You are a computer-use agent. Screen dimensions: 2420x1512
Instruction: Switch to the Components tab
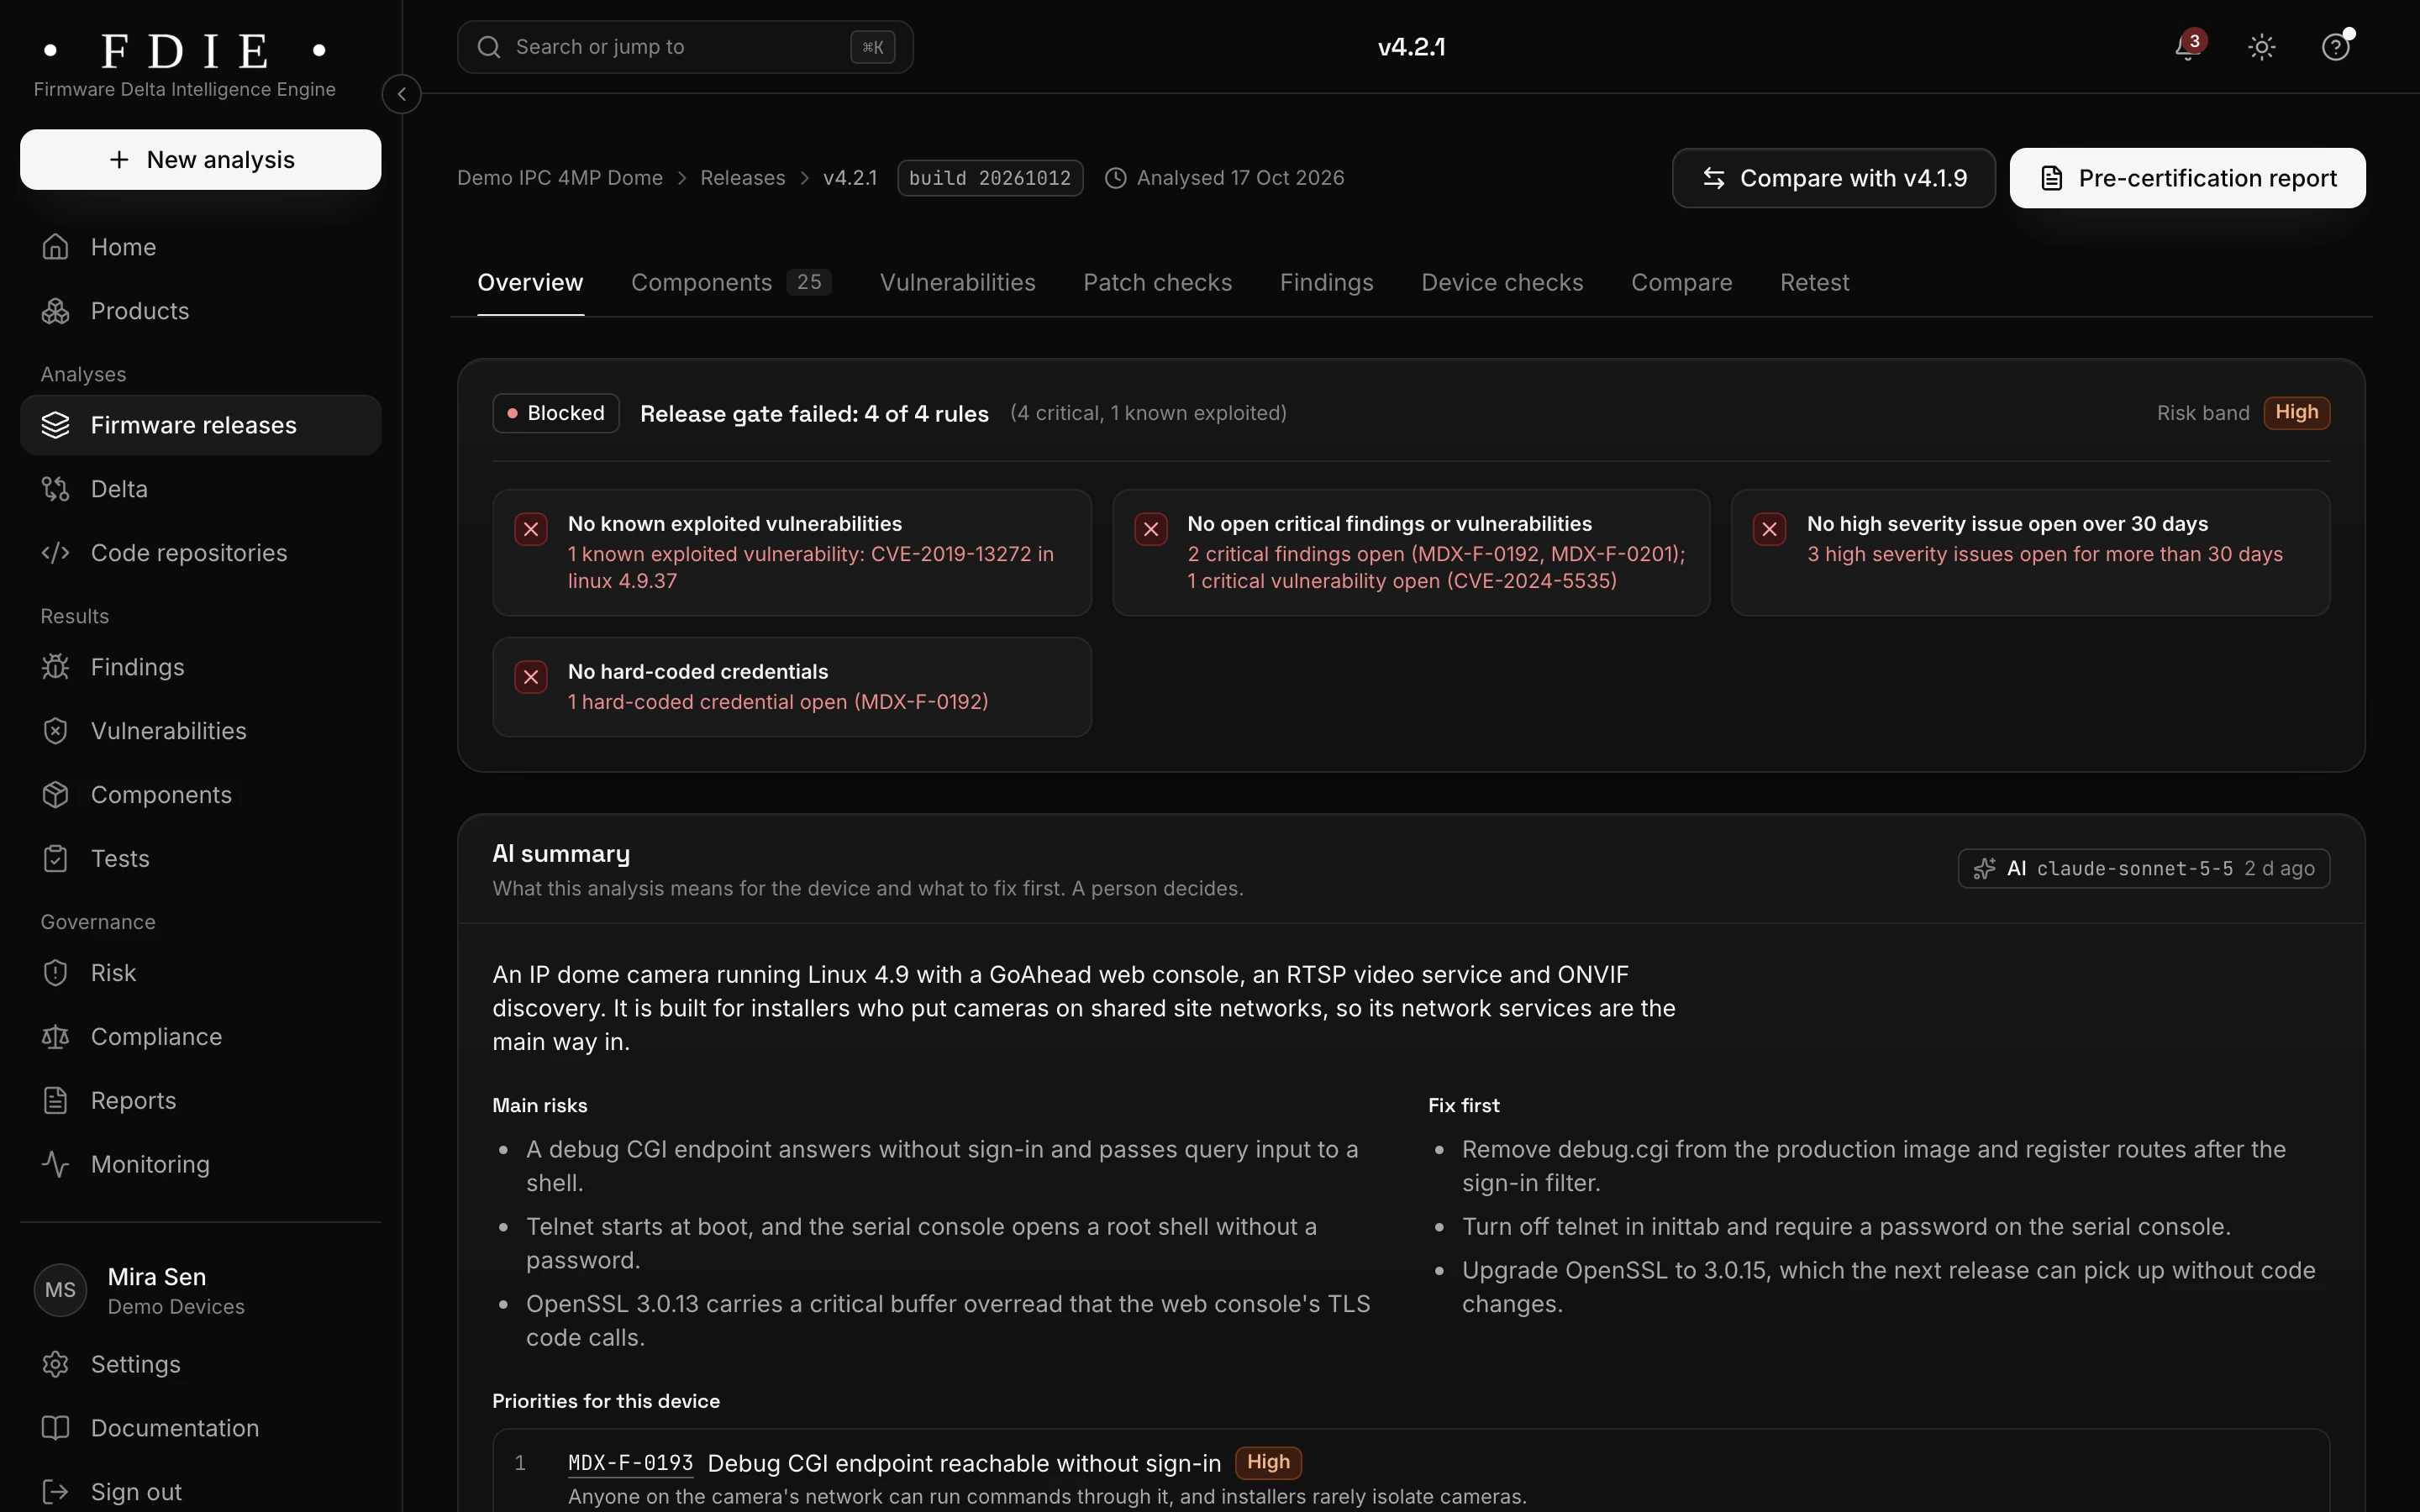[731, 283]
